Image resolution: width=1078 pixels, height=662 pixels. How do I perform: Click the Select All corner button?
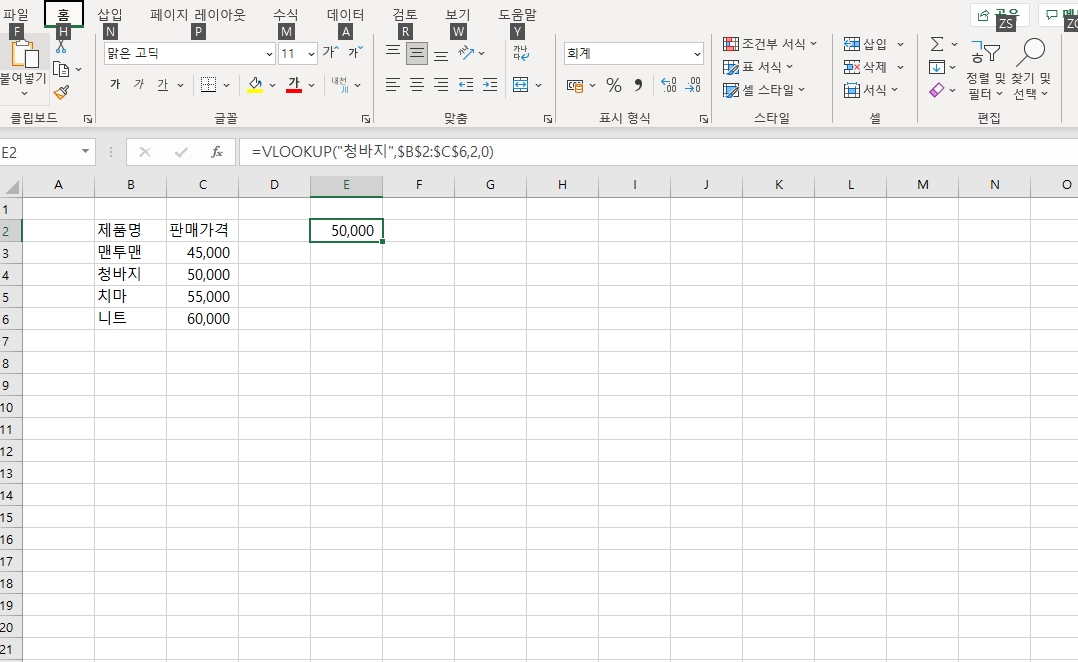10,186
